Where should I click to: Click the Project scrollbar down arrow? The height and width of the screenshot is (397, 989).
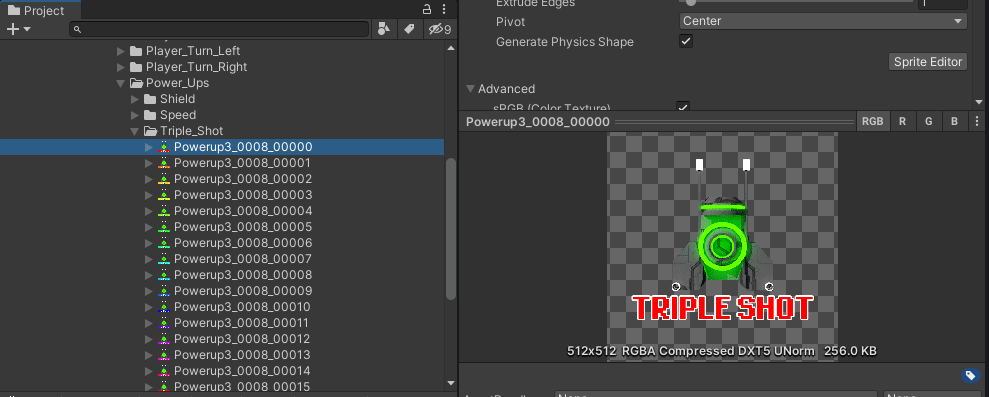click(450, 382)
